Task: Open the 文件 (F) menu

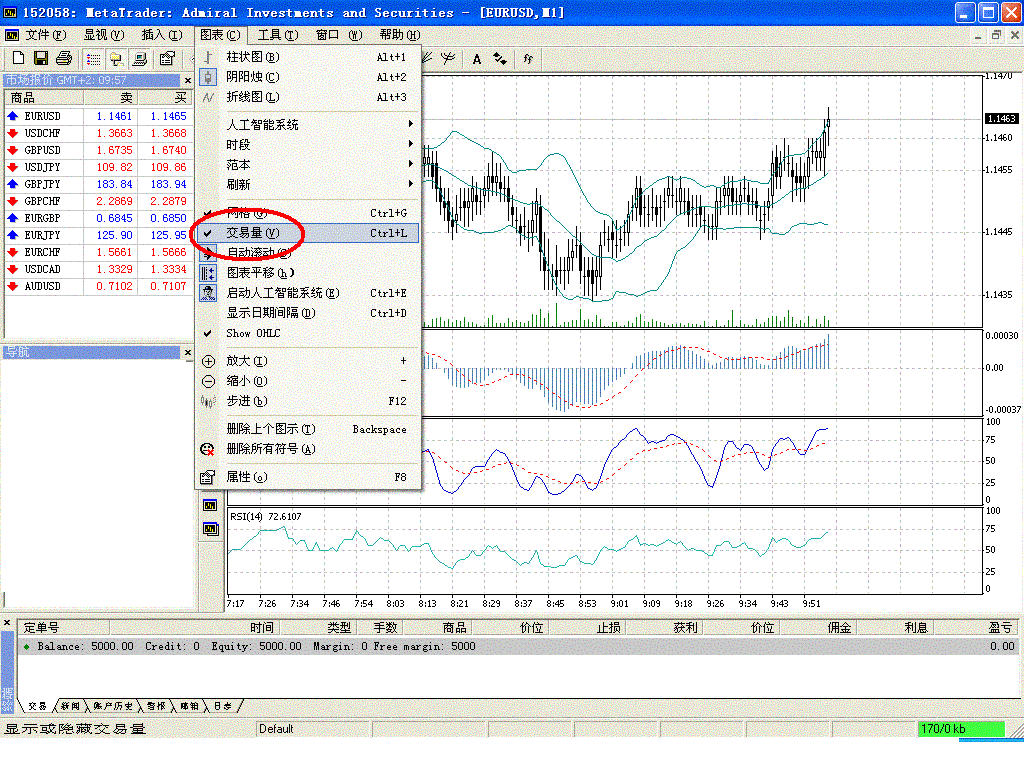Action: (46, 35)
